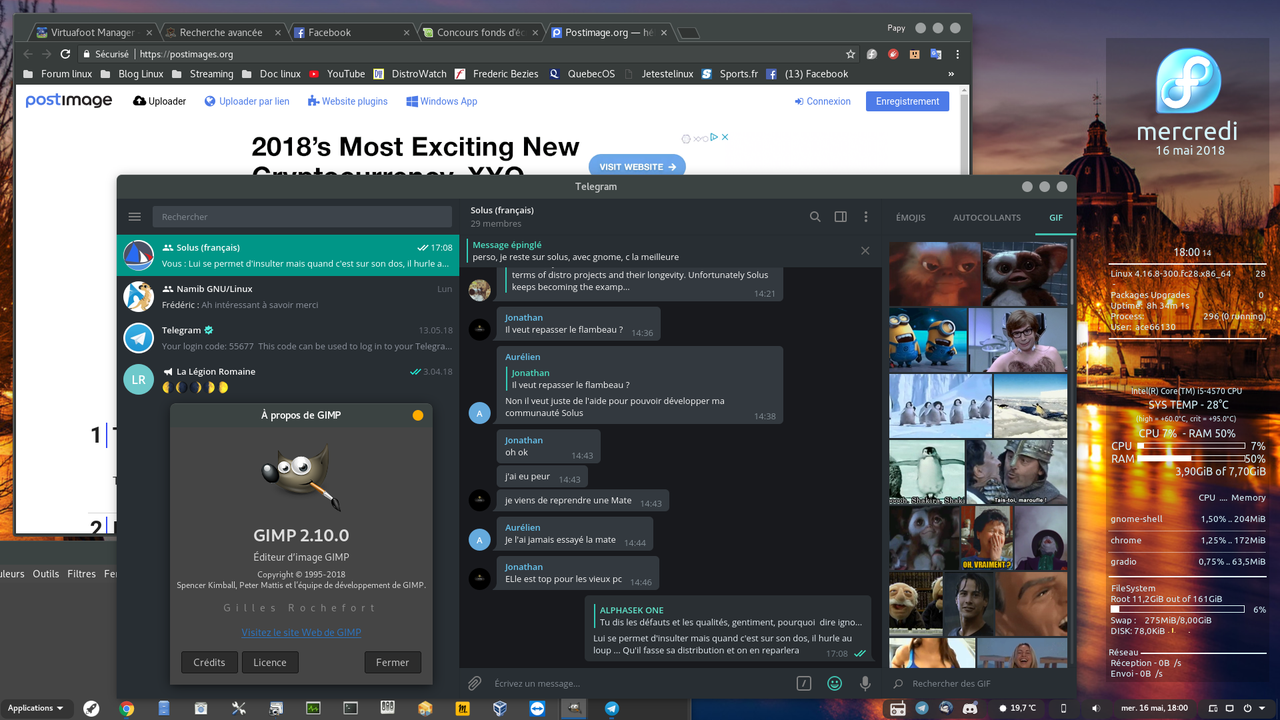
Task: Expand hidden Chrome bookmarks chevron
Action: (953, 74)
